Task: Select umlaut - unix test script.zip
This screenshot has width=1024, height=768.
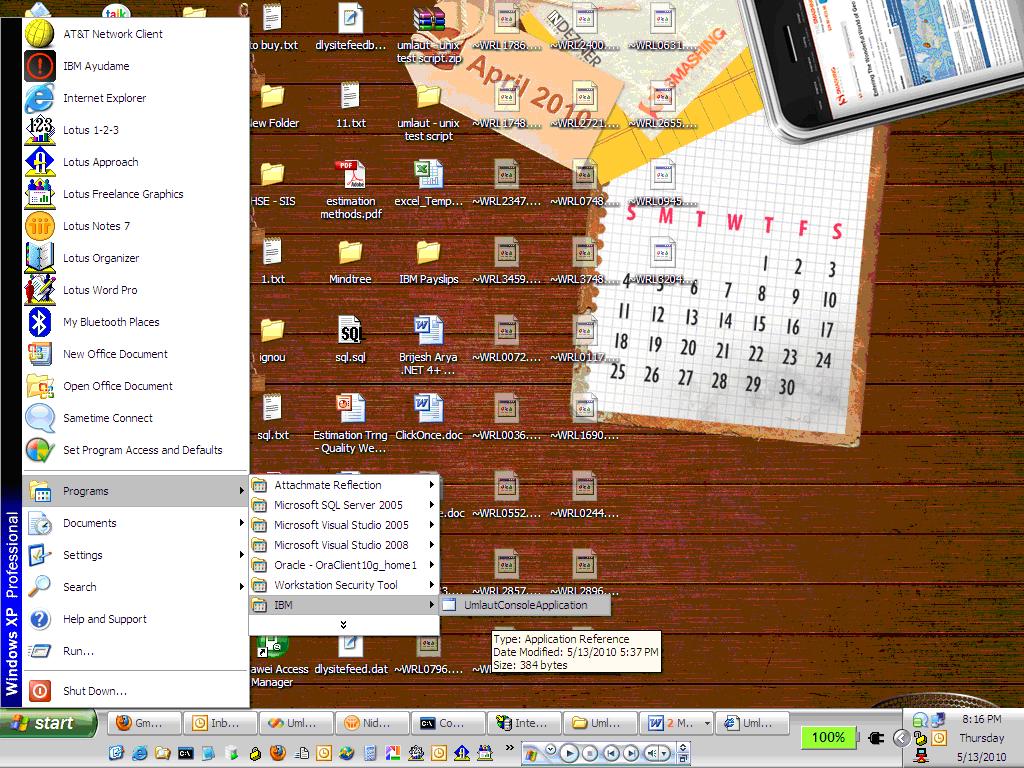Action: 429,33
